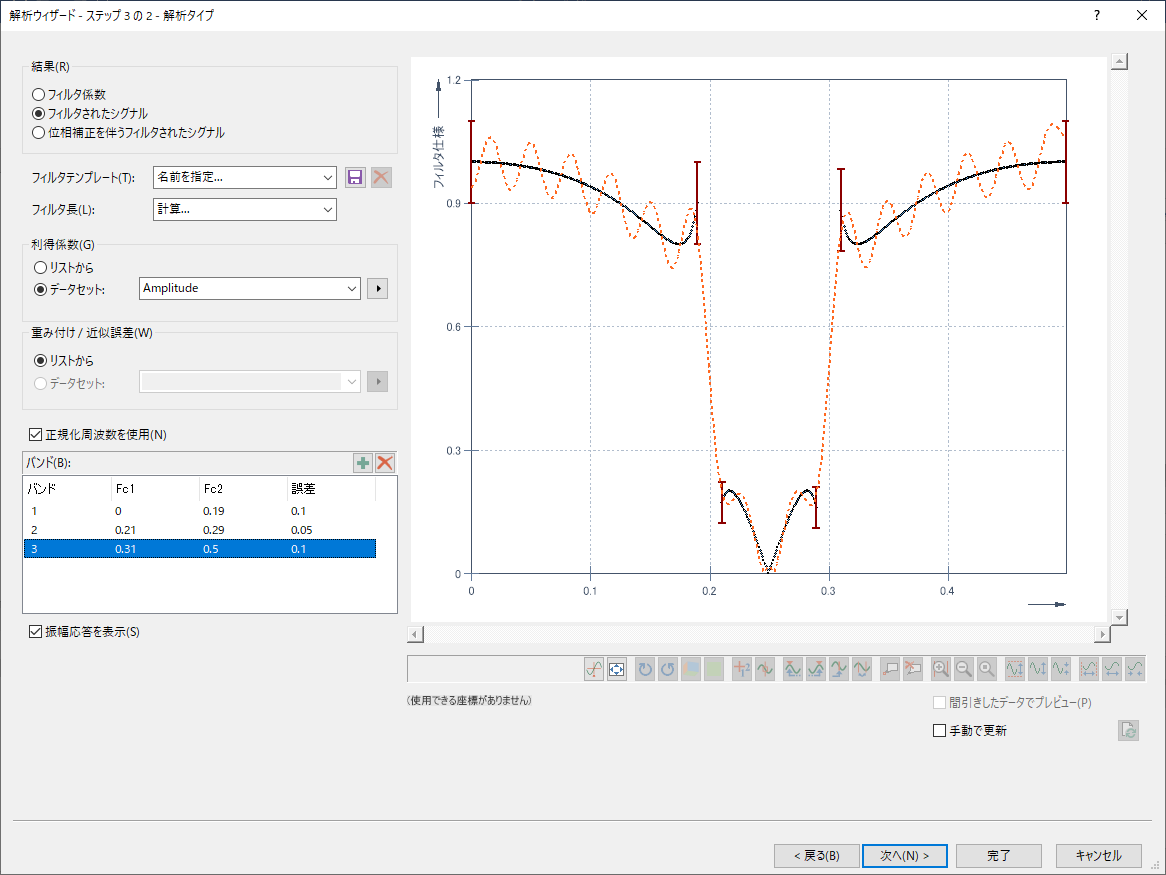Screen dimensions: 1166x875
Task: Toggle the 正規化周波数を使用 checkbox
Action: [x=36, y=434]
